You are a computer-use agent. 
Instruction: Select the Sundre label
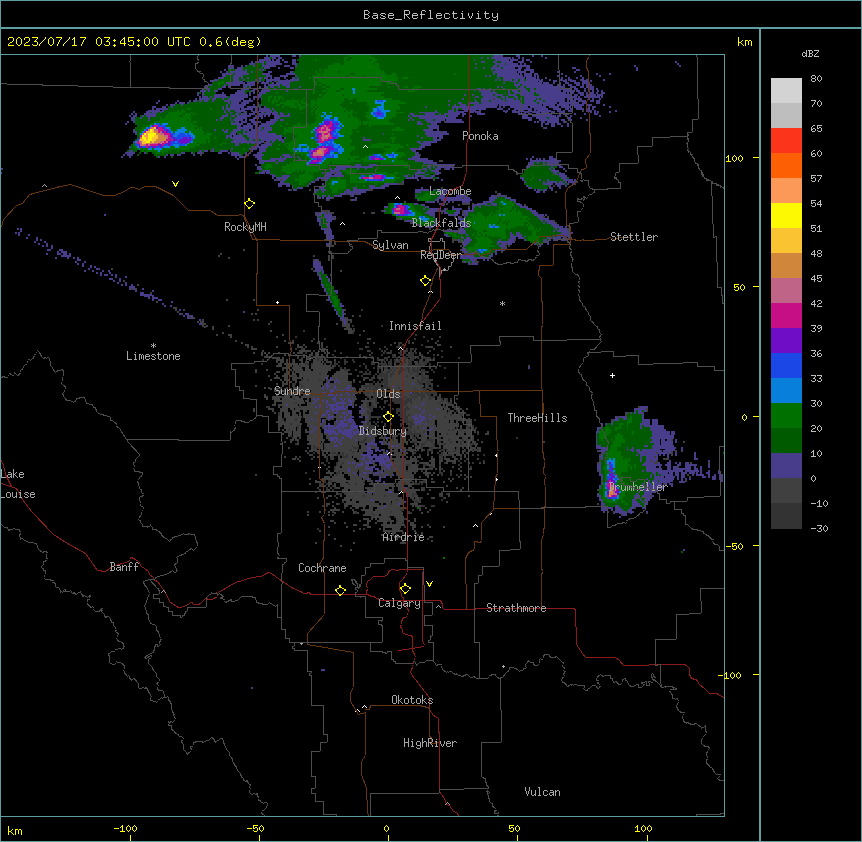(x=292, y=391)
